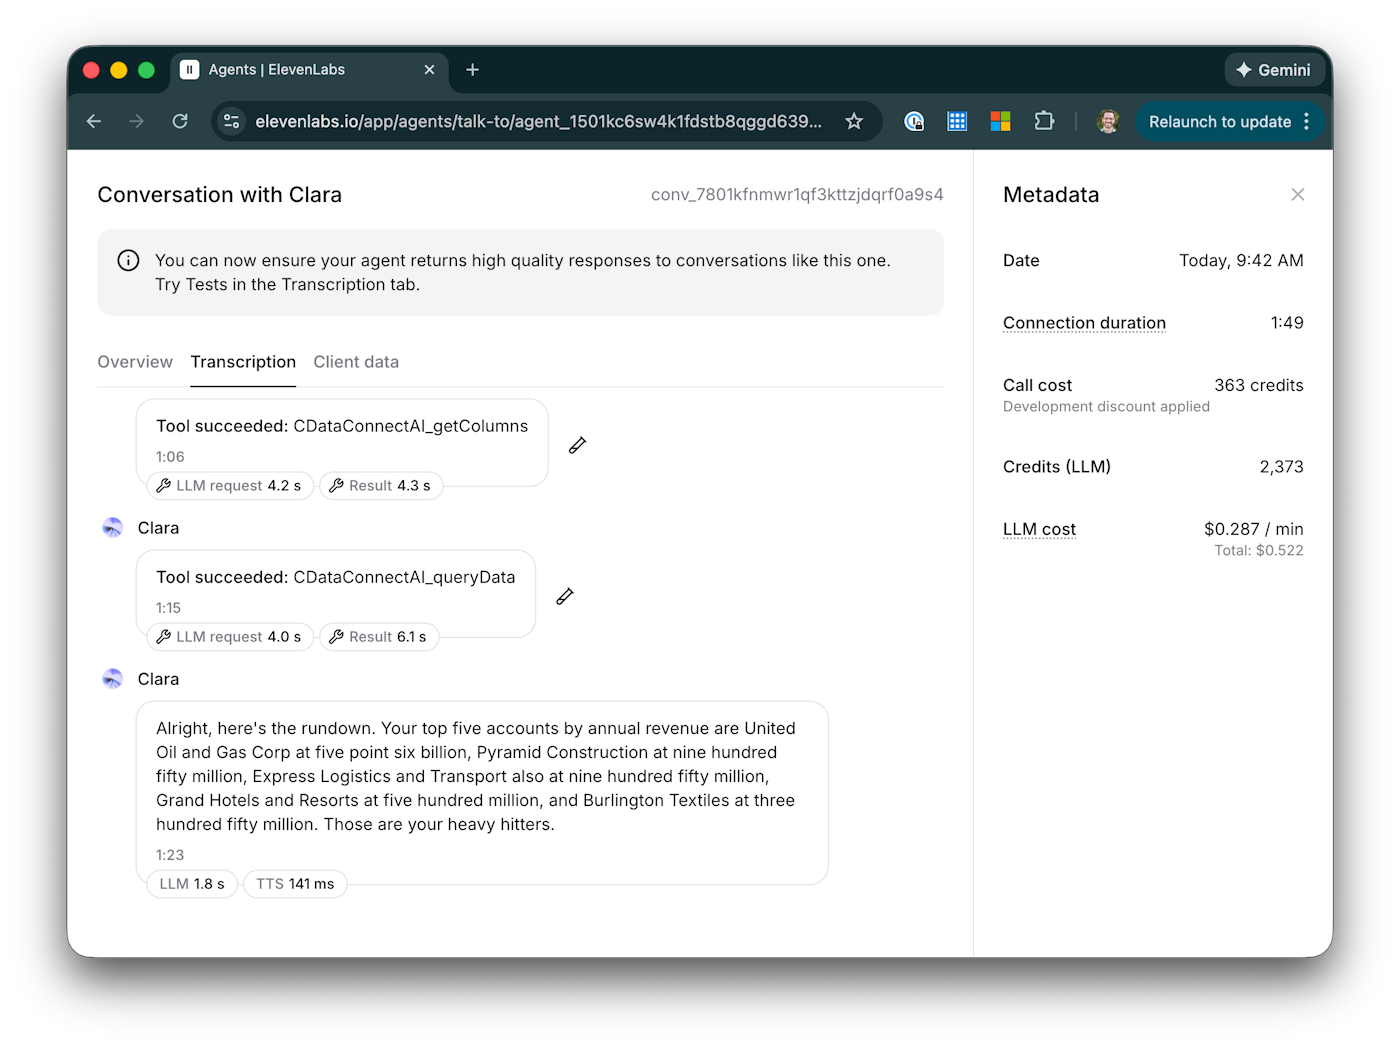Open the Chrome profile avatar
The height and width of the screenshot is (1046, 1400).
(1108, 122)
